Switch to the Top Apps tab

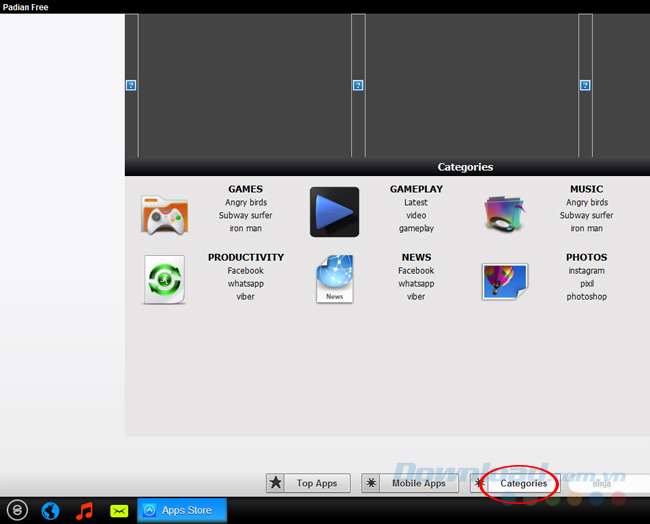(x=308, y=483)
